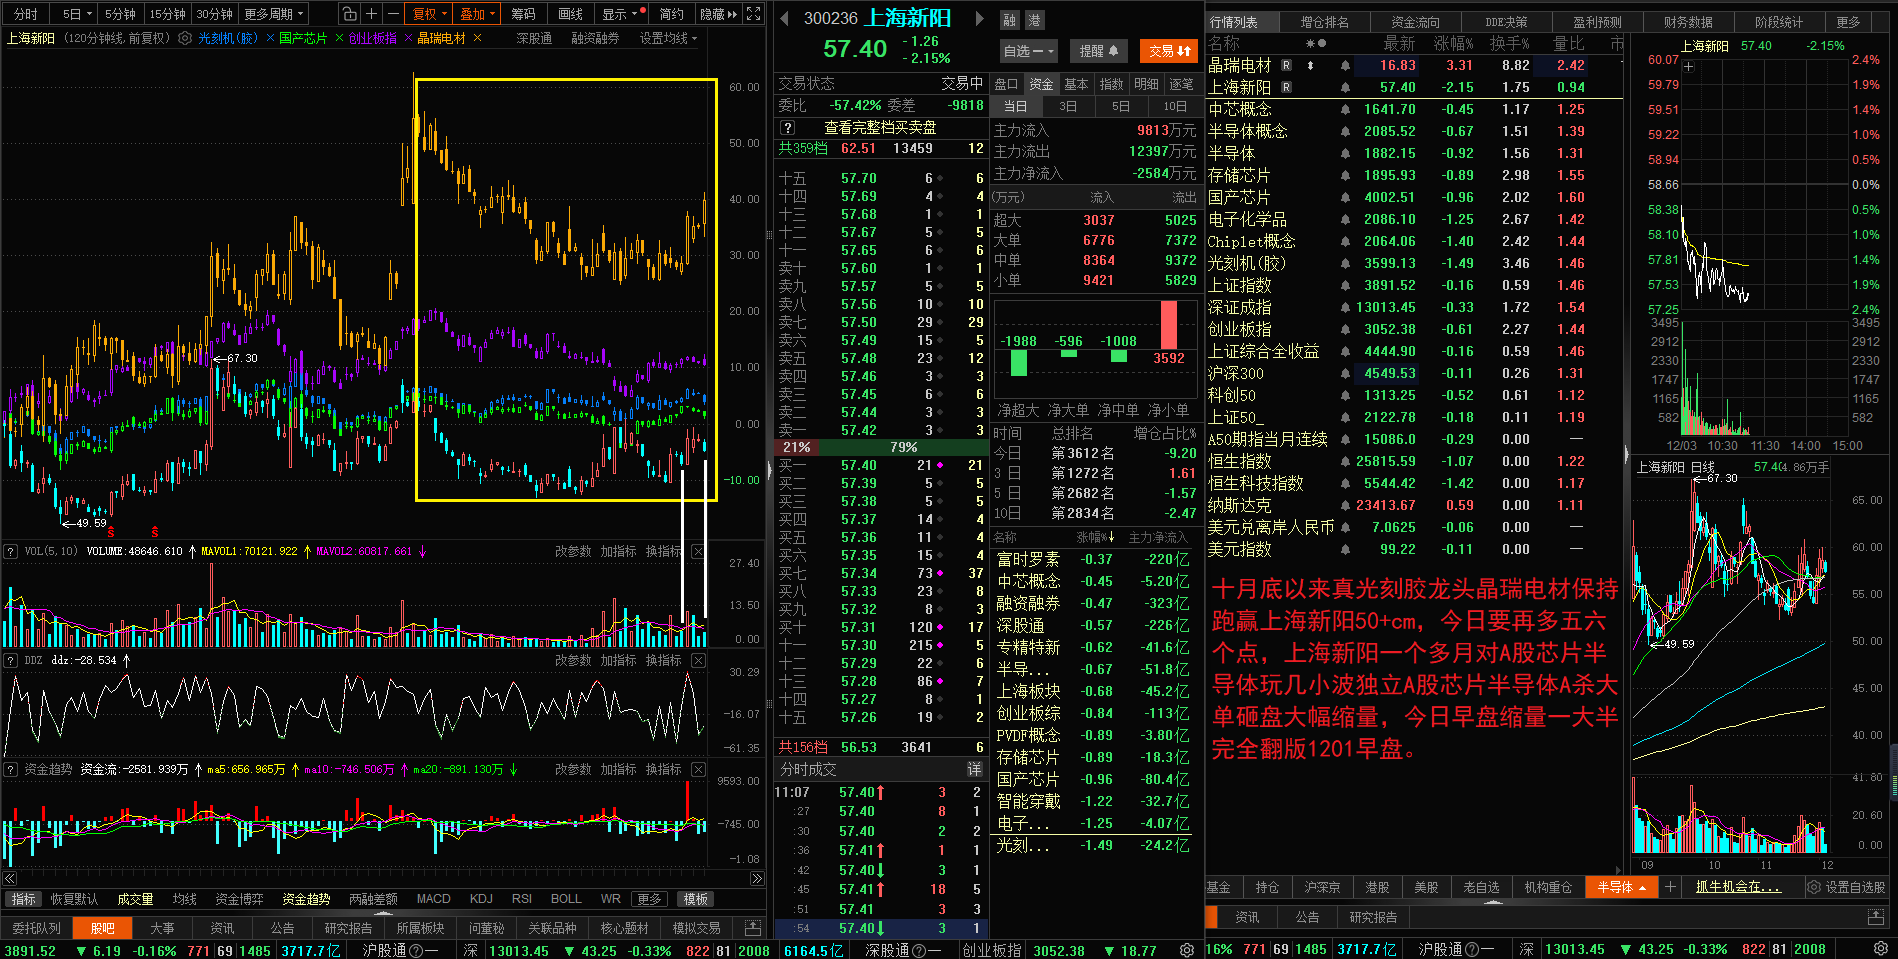The image size is (1898, 959).
Task: Click 恢复默认 restore defaults
Action: (74, 899)
